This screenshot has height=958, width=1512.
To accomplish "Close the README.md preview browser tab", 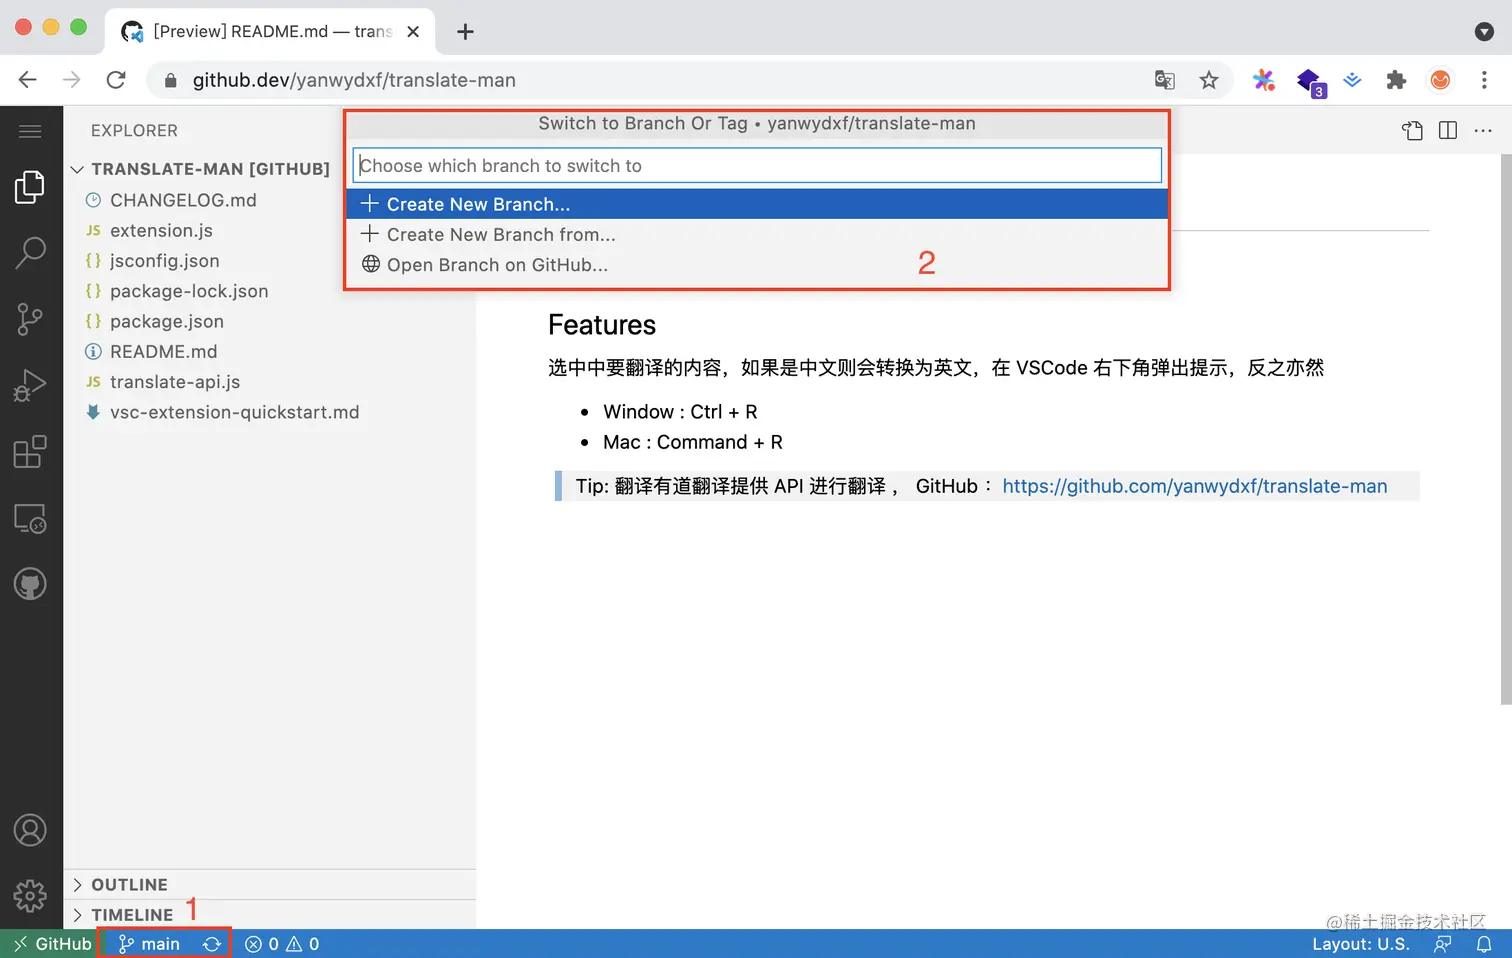I will pyautogui.click(x=413, y=32).
